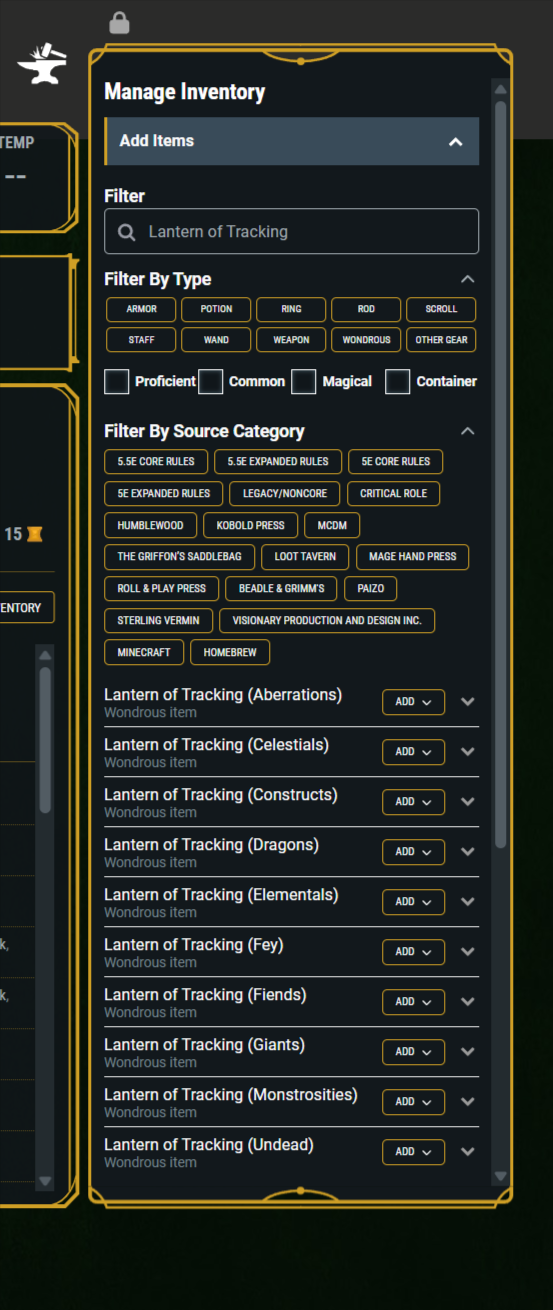
Task: Filter by HOMEBREW source
Action: (230, 653)
